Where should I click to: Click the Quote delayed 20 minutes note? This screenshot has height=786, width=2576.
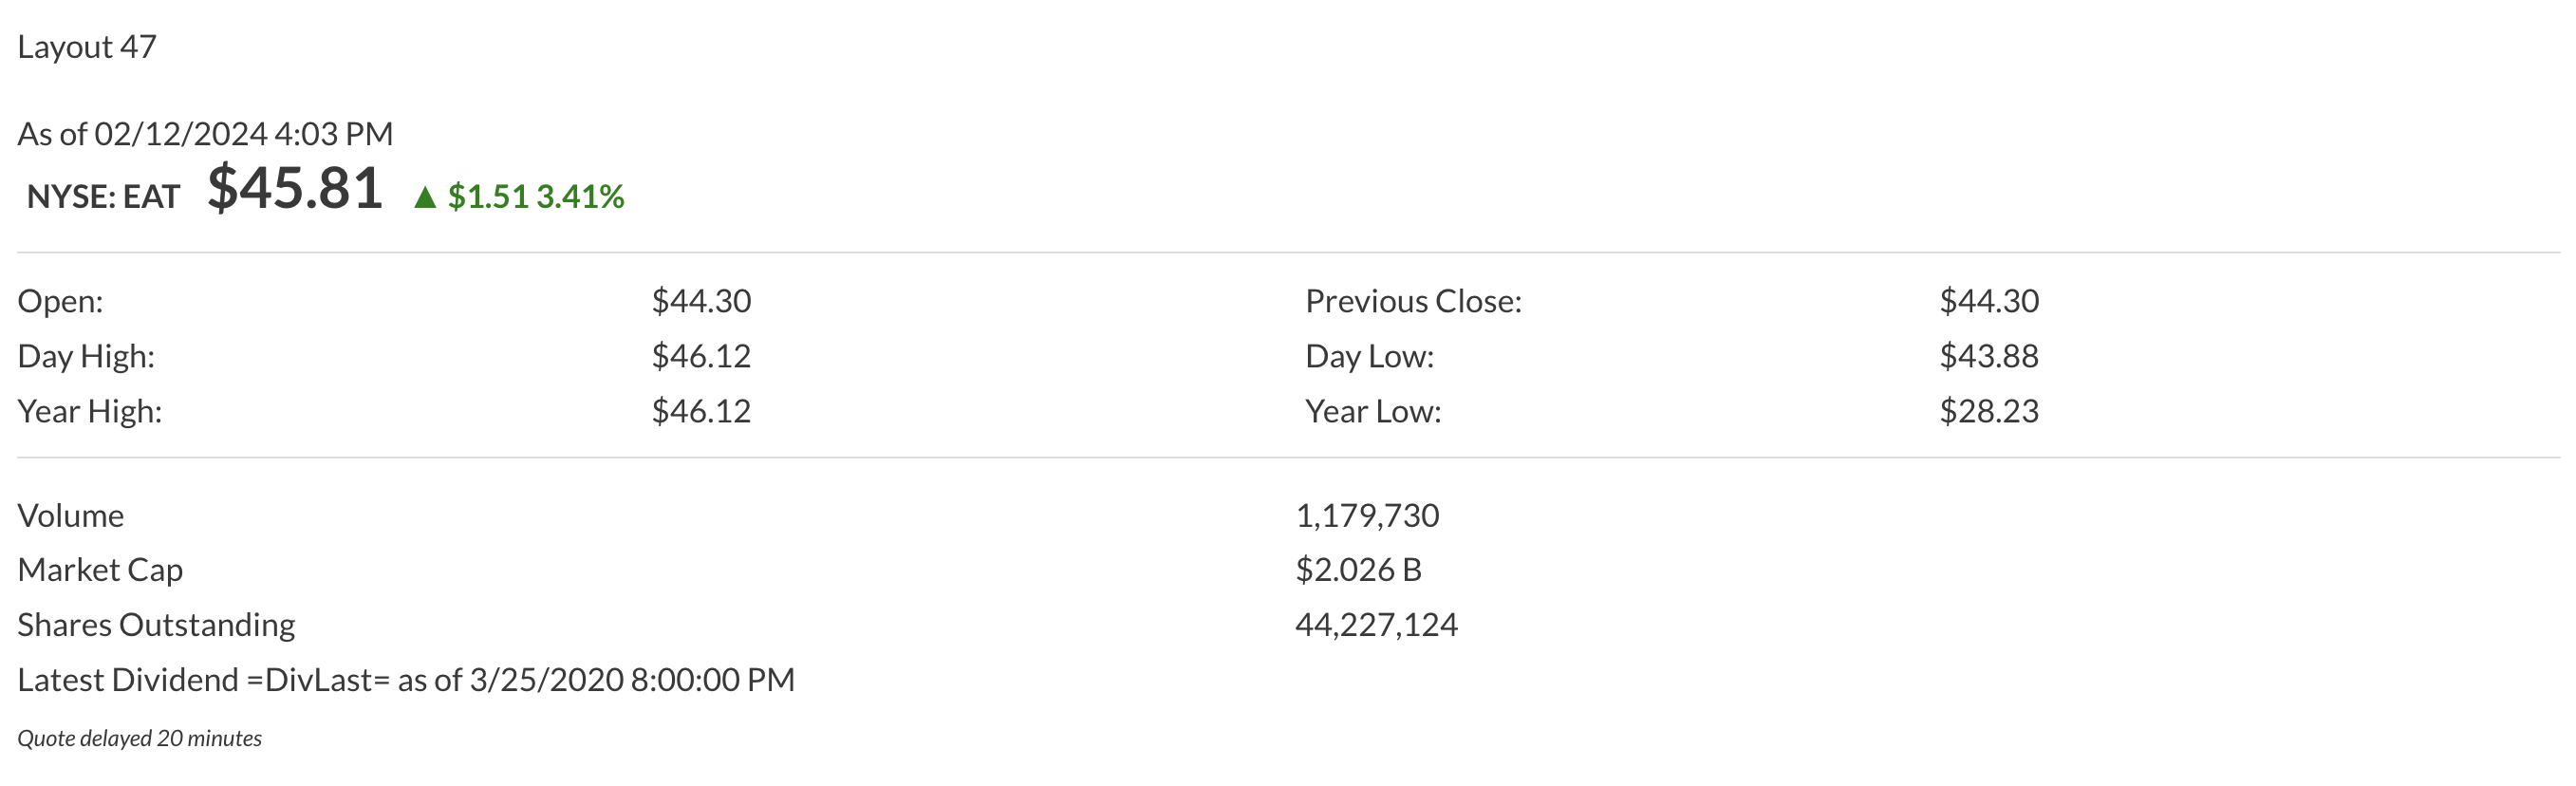pos(140,739)
